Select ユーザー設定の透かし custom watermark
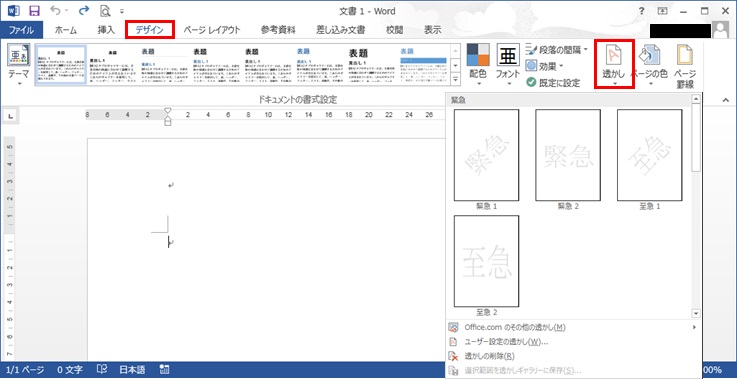 (x=573, y=341)
